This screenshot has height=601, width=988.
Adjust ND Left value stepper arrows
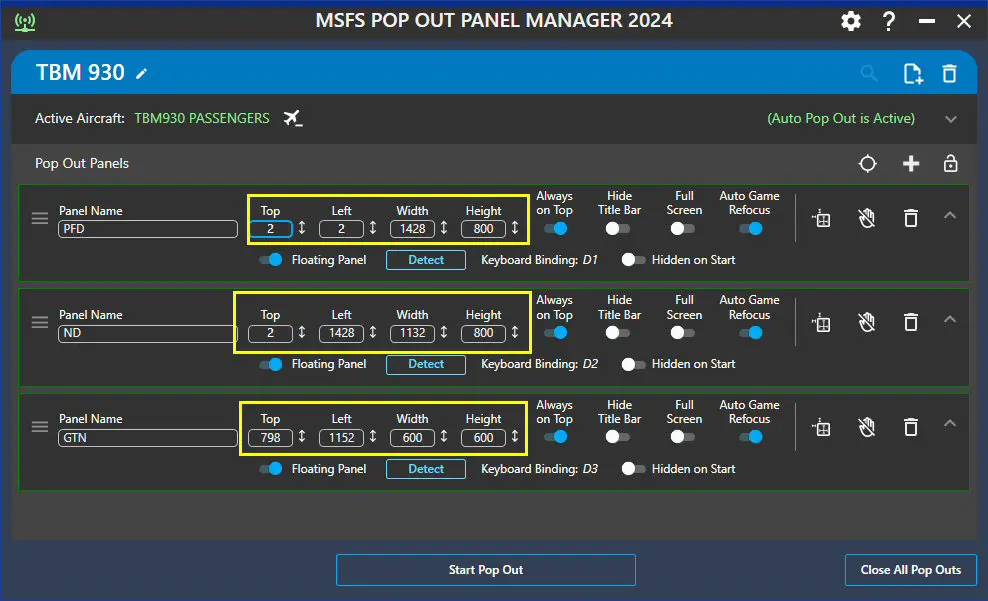click(373, 333)
